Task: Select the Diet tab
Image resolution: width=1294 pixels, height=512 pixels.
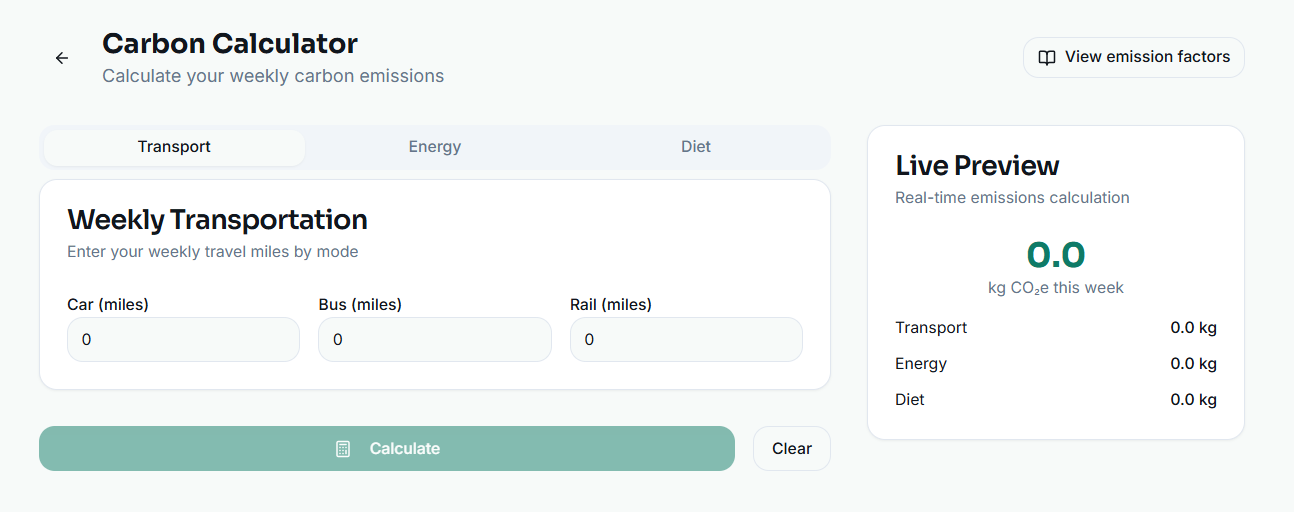Action: pos(696,147)
